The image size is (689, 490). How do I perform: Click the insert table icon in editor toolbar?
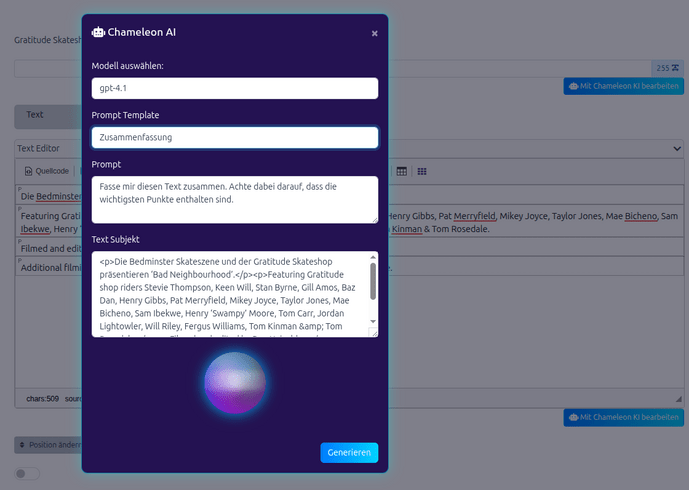tap(402, 171)
